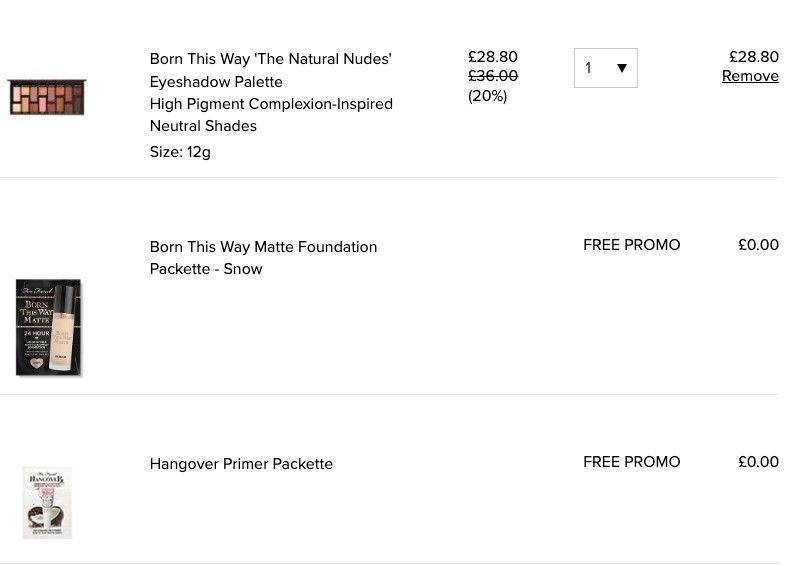This screenshot has width=806, height=565.
Task: Open the Hangover Primer packette image
Action: click(x=47, y=502)
